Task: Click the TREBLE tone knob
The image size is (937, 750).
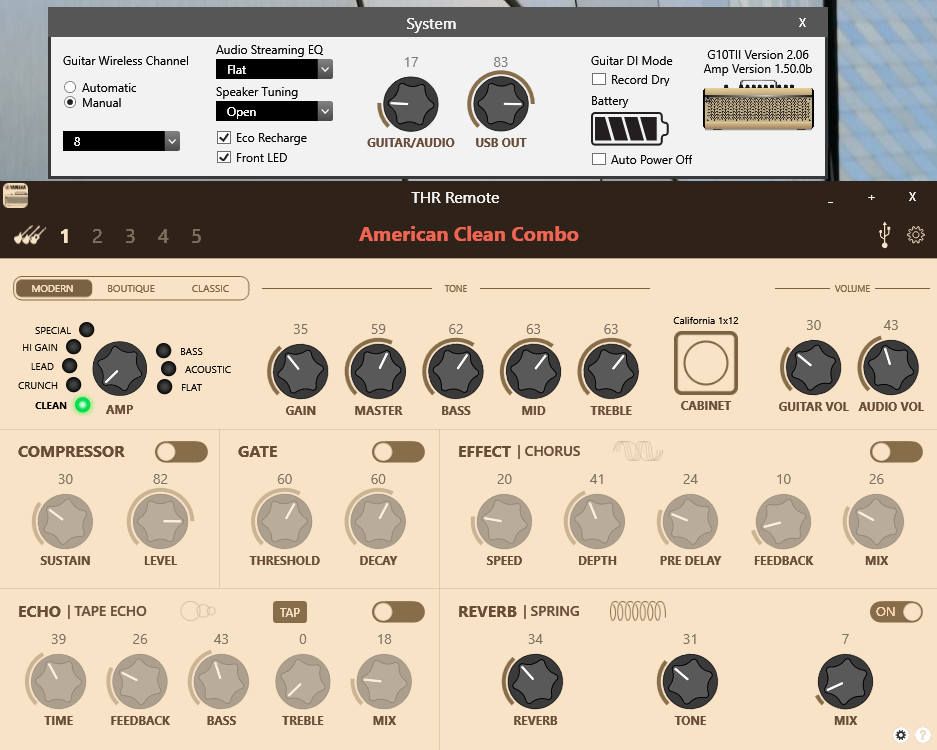Action: coord(611,371)
